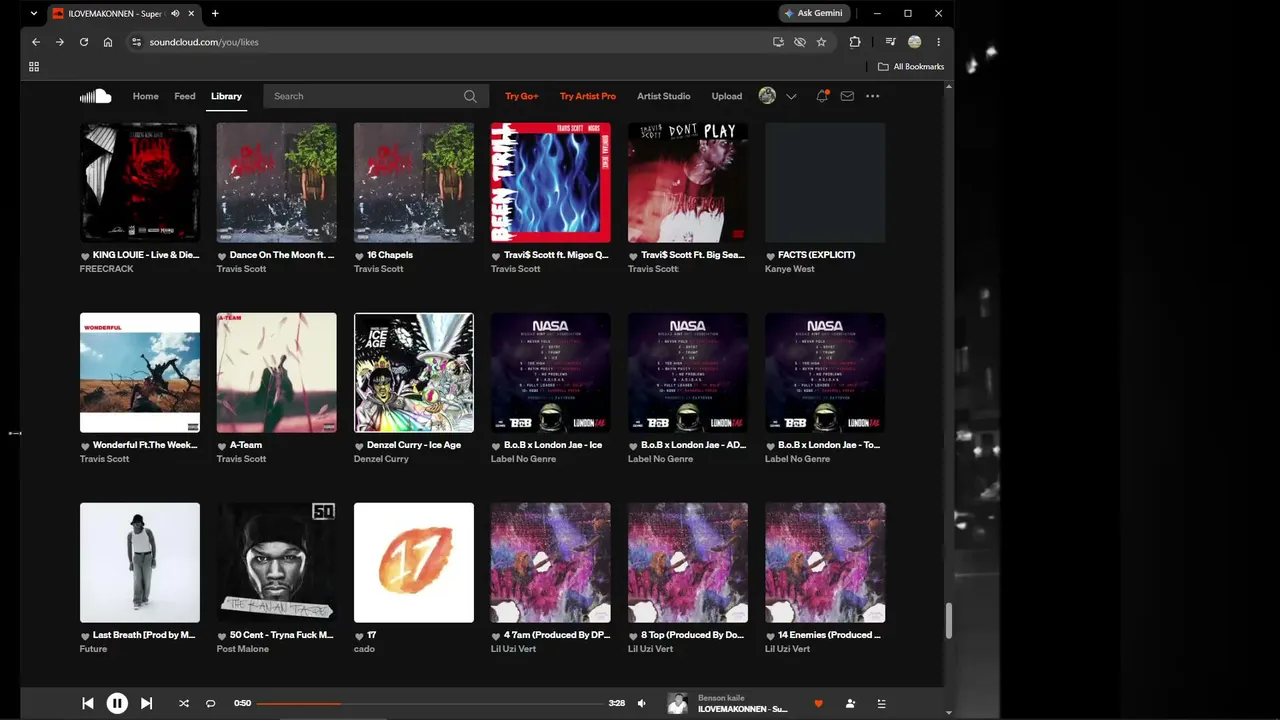
Task: Open the Benson kaile artist name in player
Action: click(x=720, y=698)
